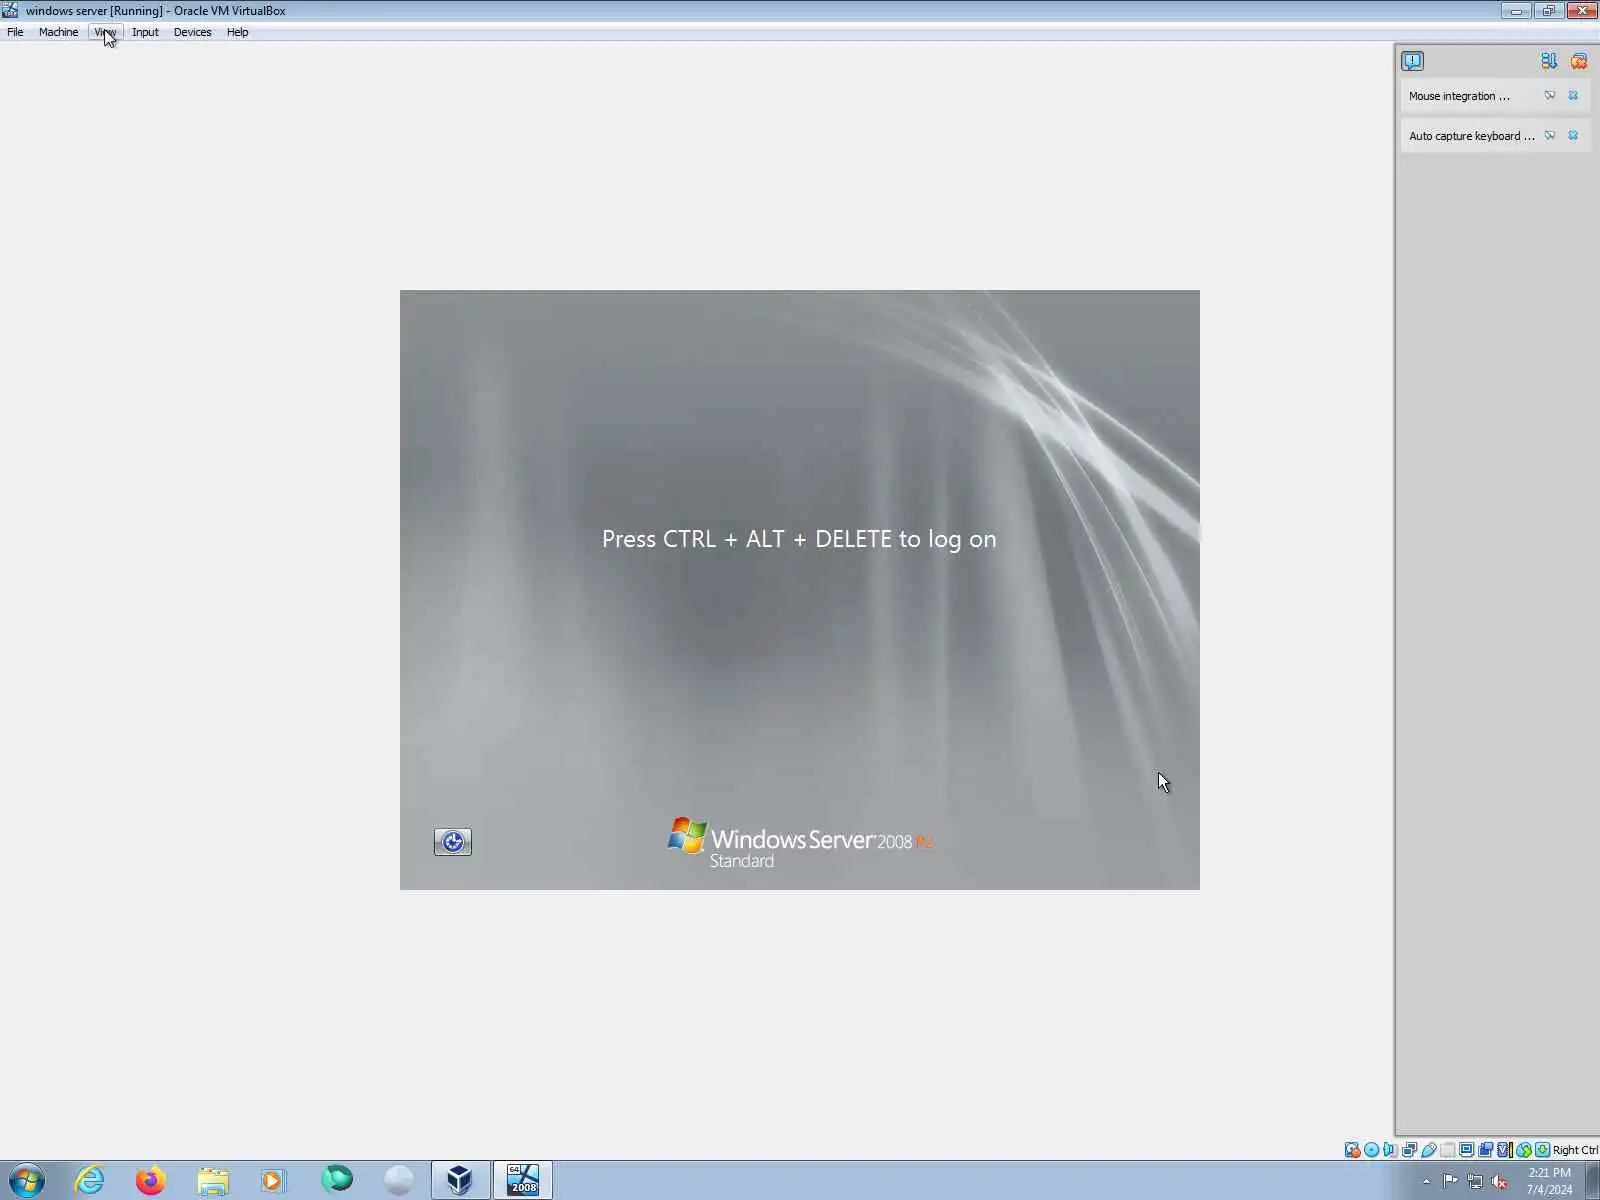Open the File menu

[x=15, y=32]
